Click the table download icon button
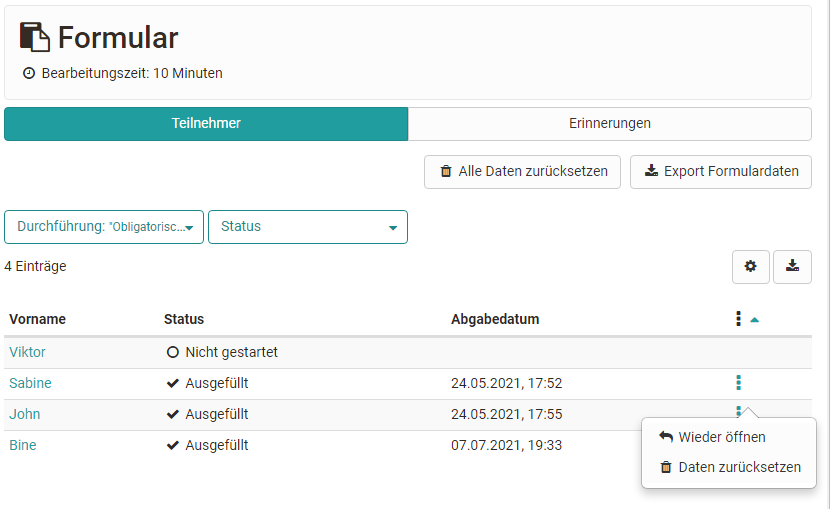This screenshot has width=830, height=509. coord(792,267)
